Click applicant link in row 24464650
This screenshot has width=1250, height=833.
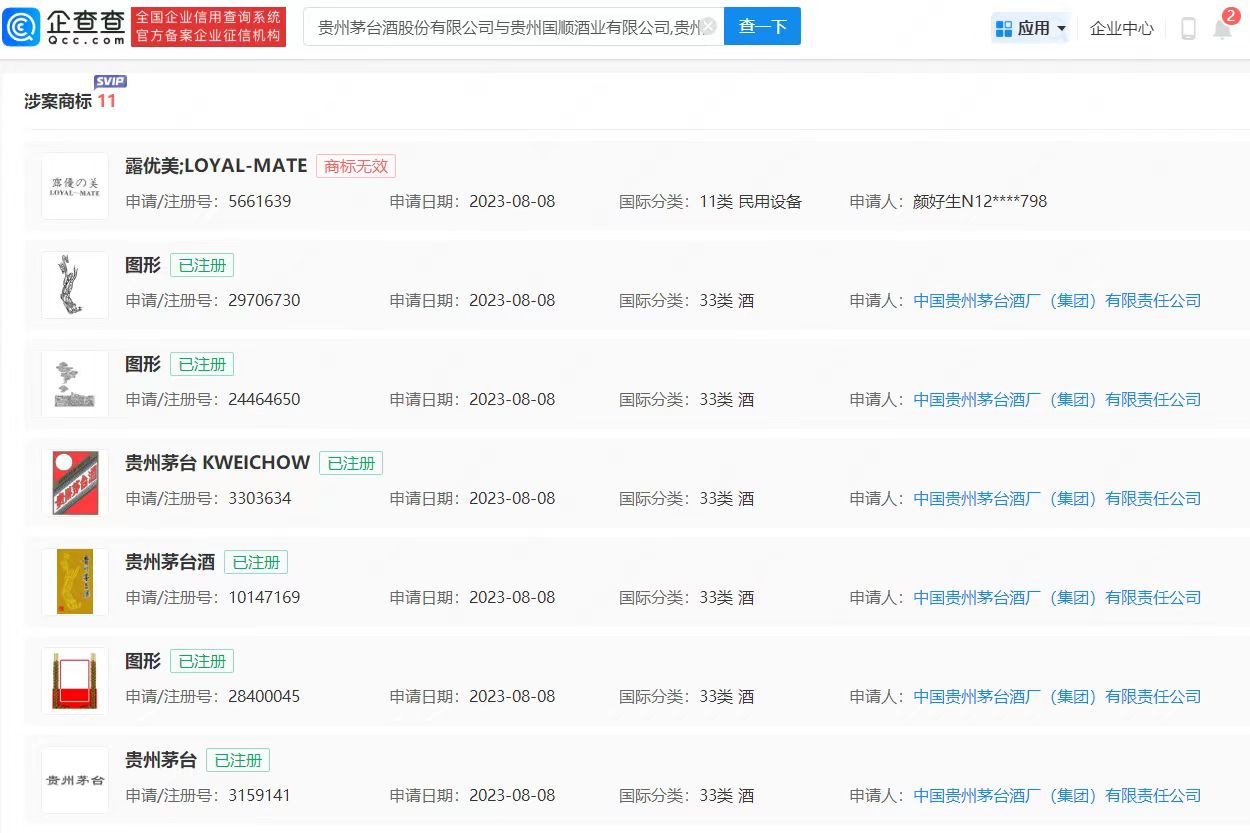pos(1057,399)
